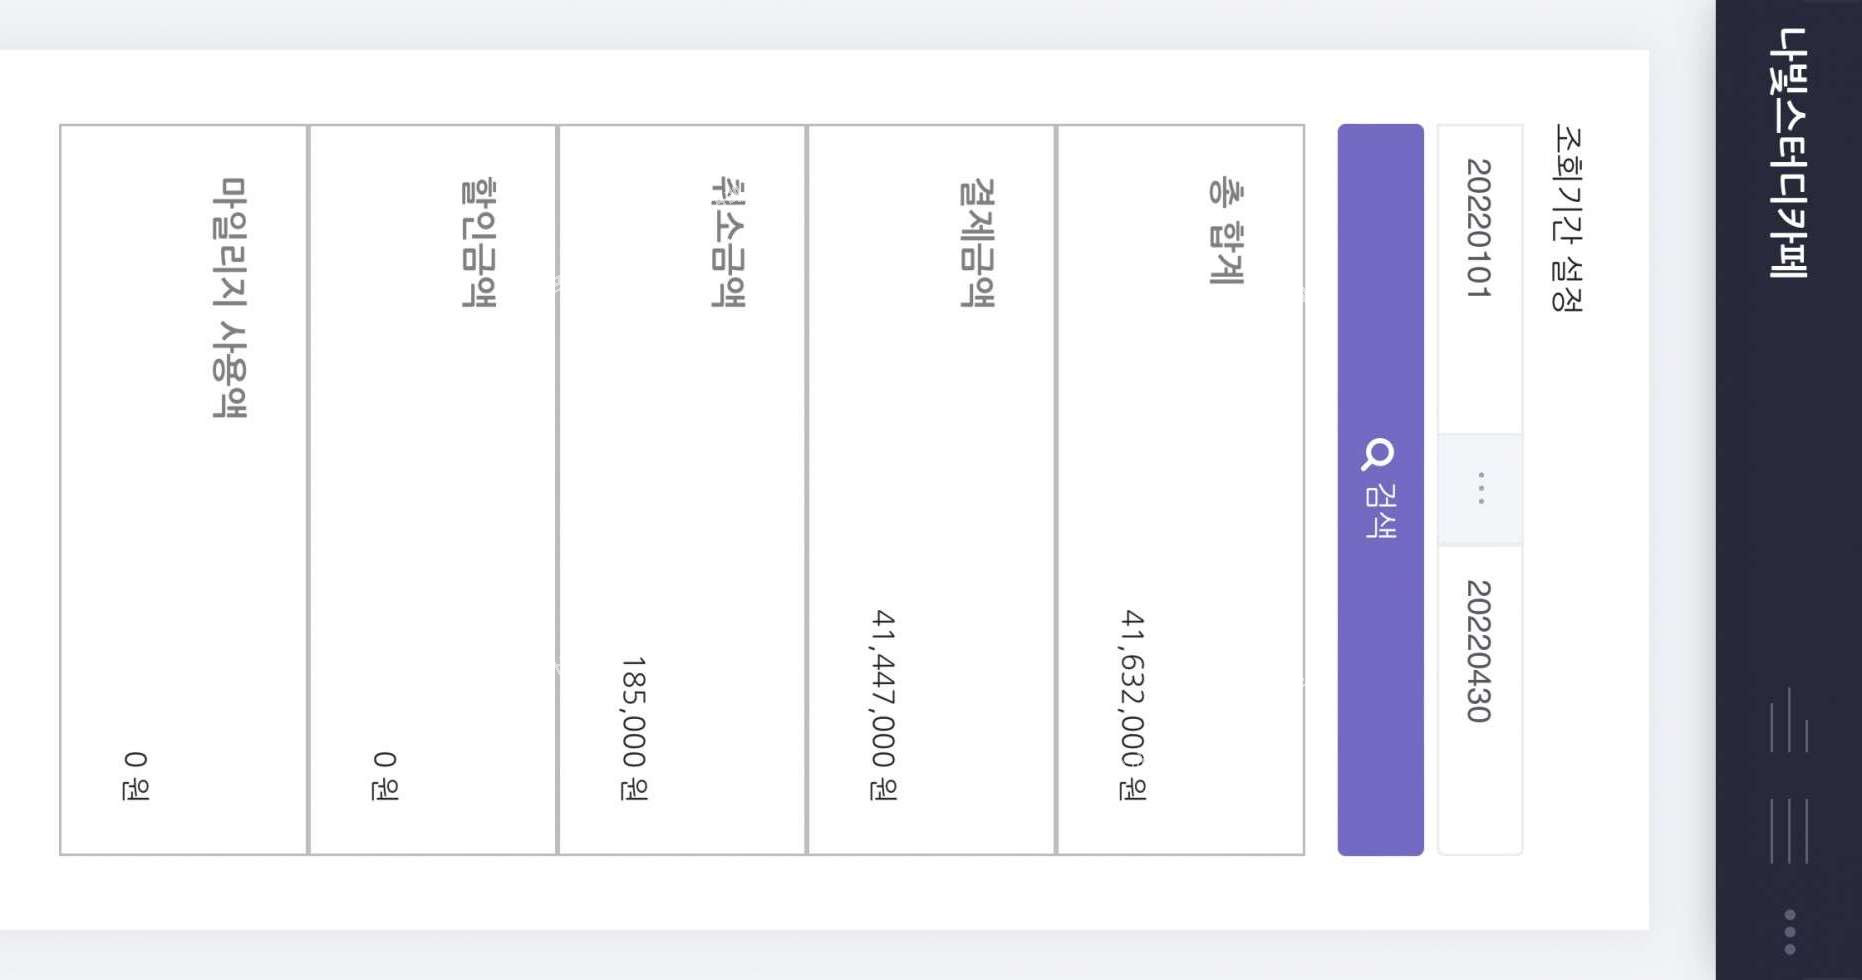Select the 할인금액 card label
Image resolution: width=1862 pixels, height=980 pixels.
point(478,243)
